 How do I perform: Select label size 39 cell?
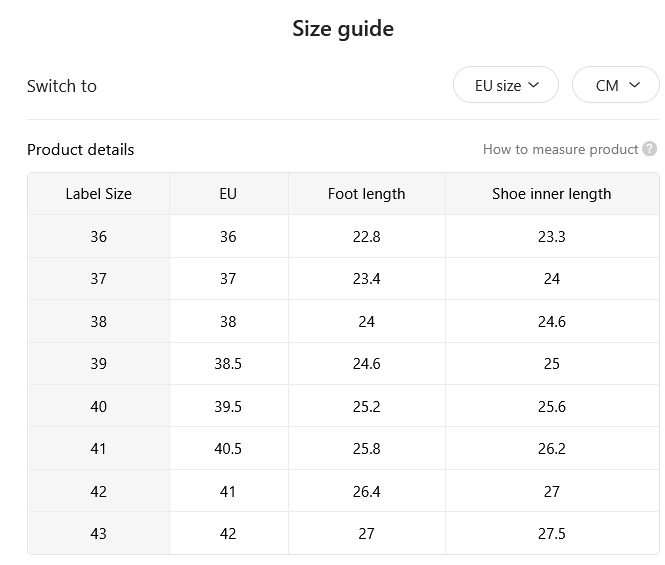pyautogui.click(x=98, y=364)
